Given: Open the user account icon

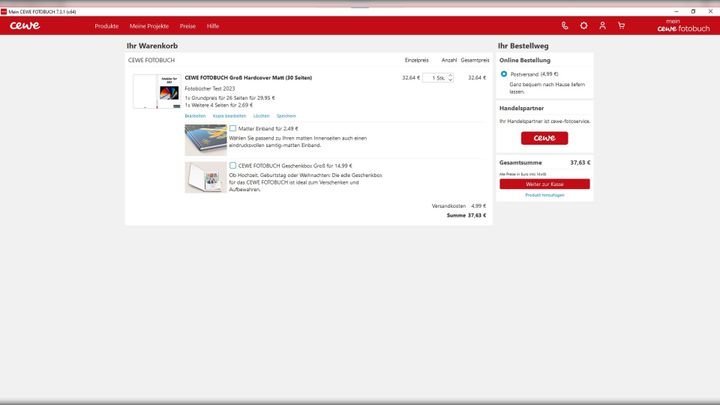Looking at the screenshot, I should pyautogui.click(x=602, y=26).
